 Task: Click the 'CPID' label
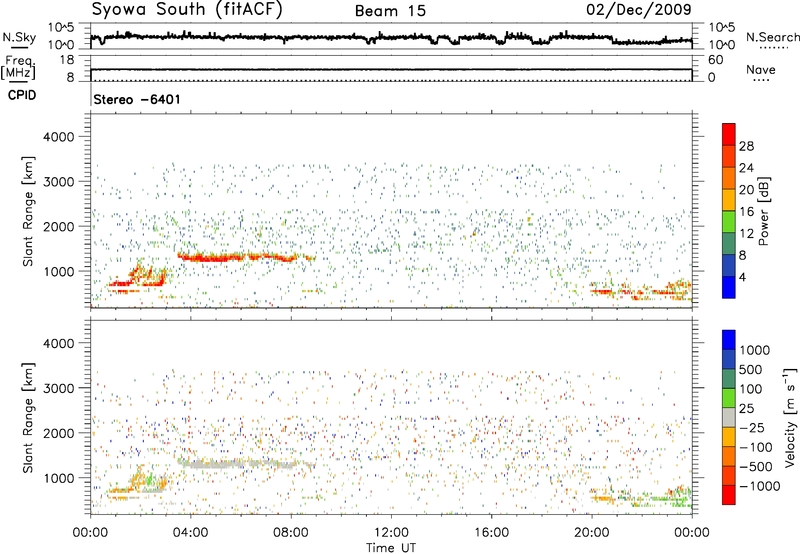tap(22, 95)
